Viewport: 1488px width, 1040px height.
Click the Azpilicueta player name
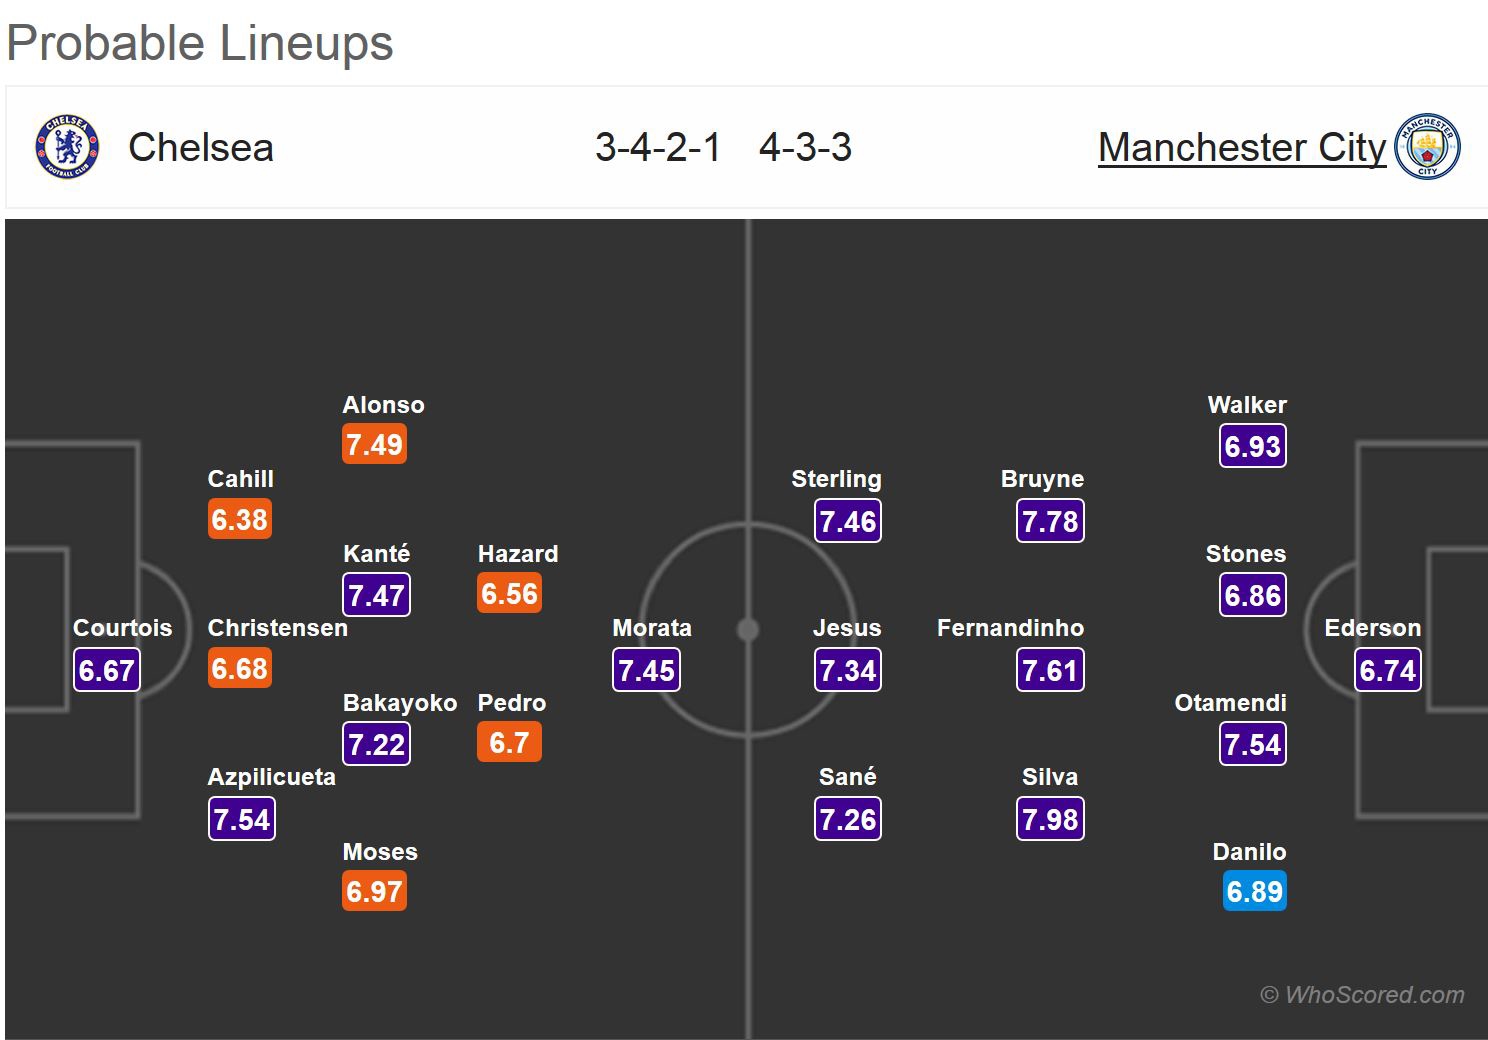(271, 777)
